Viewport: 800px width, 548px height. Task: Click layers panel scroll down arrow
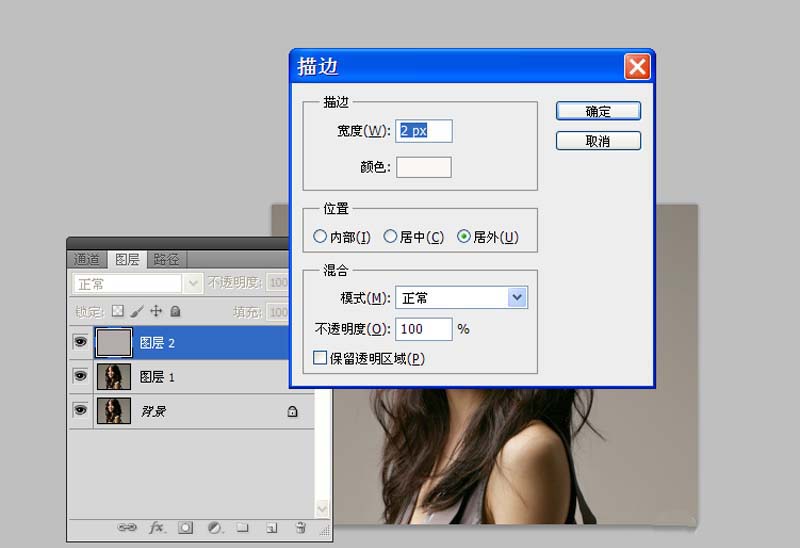(322, 508)
